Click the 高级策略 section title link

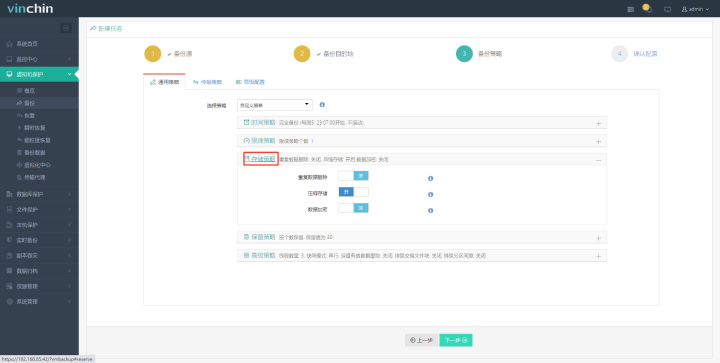pyautogui.click(x=263, y=255)
